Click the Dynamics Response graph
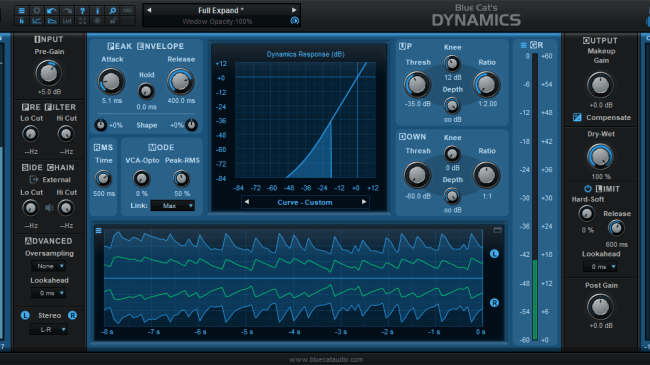This screenshot has height=365, width=650. tap(305, 120)
